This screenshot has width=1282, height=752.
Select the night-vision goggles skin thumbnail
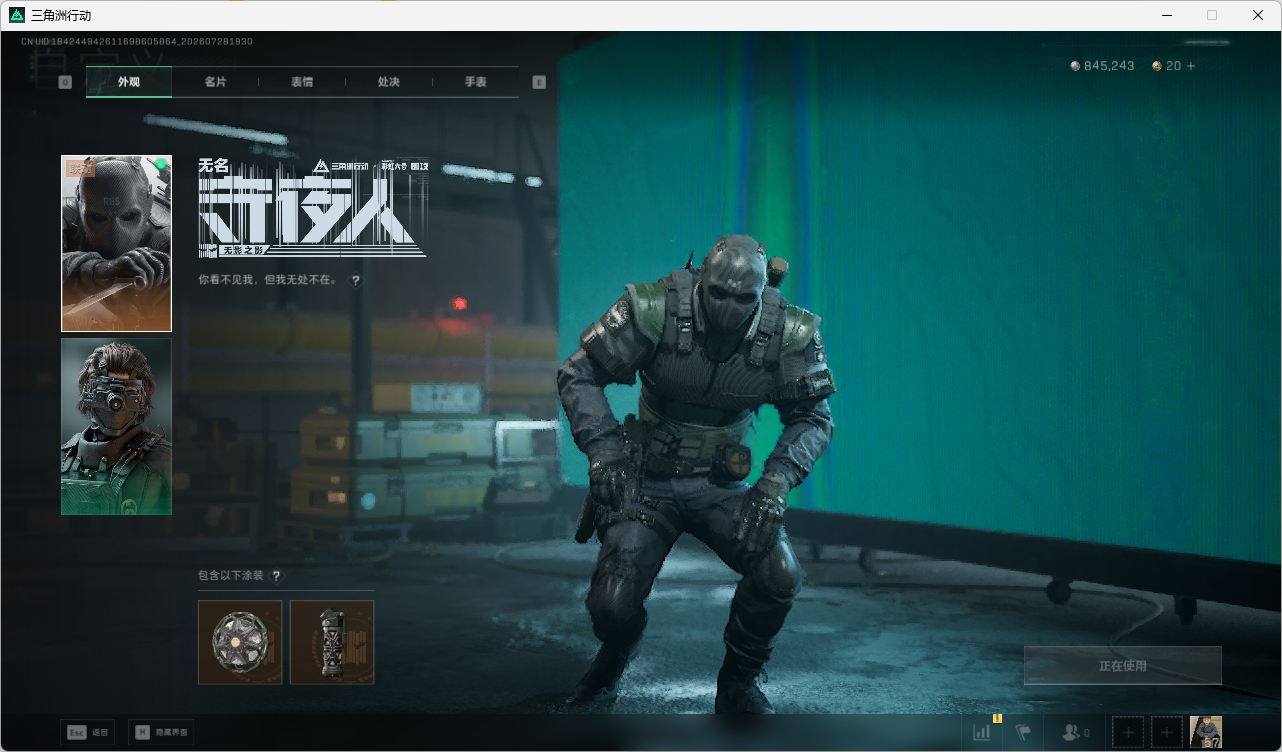click(x=116, y=426)
